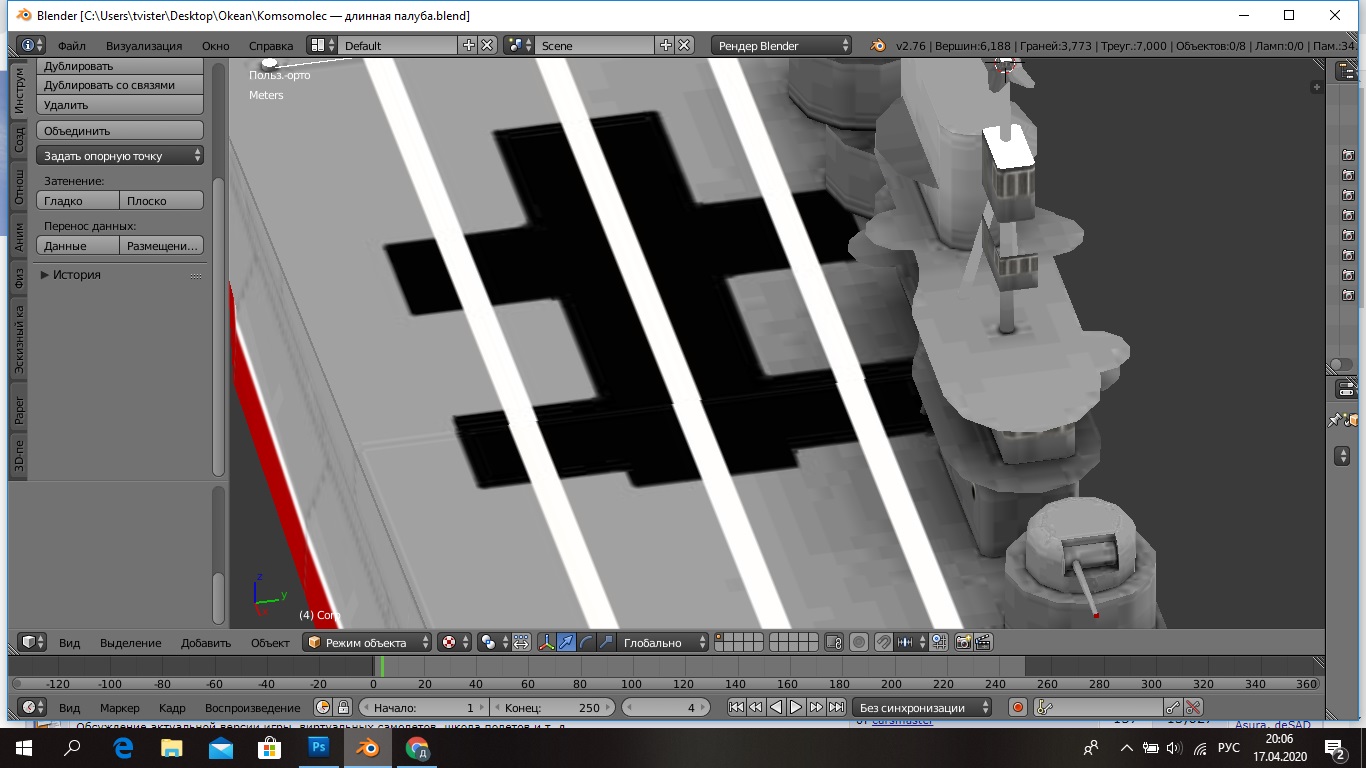Open the Режим объекта mode dropdown

368,642
